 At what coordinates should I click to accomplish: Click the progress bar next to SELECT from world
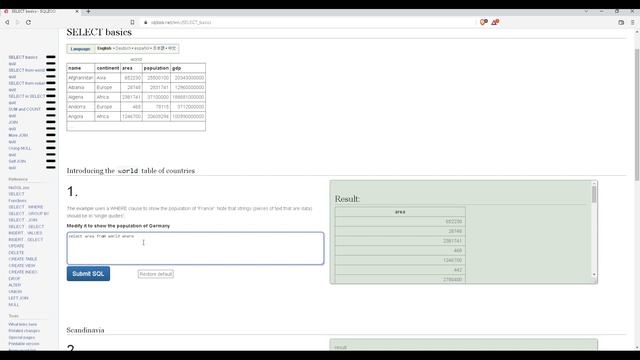pos(51,70)
